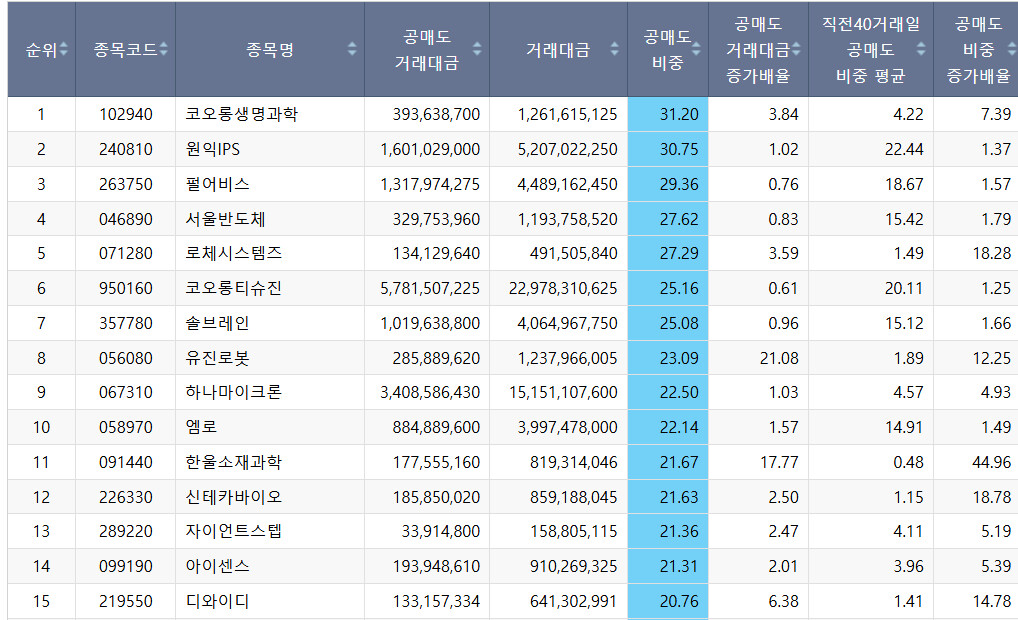
Task: Select stock name 로체시스템즈
Action: (234, 253)
